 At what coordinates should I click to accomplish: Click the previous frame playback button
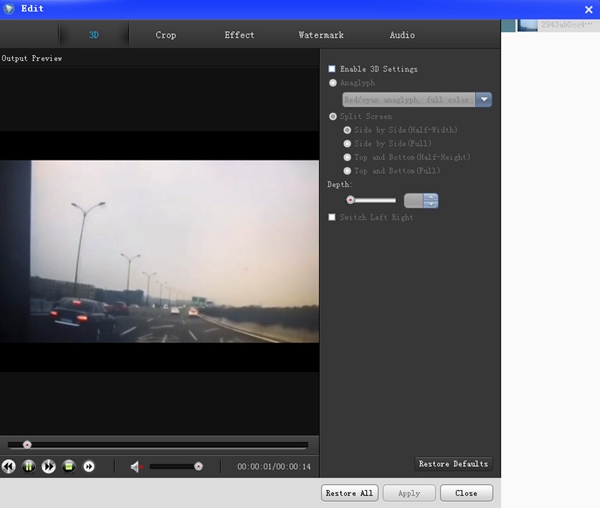[x=8, y=466]
